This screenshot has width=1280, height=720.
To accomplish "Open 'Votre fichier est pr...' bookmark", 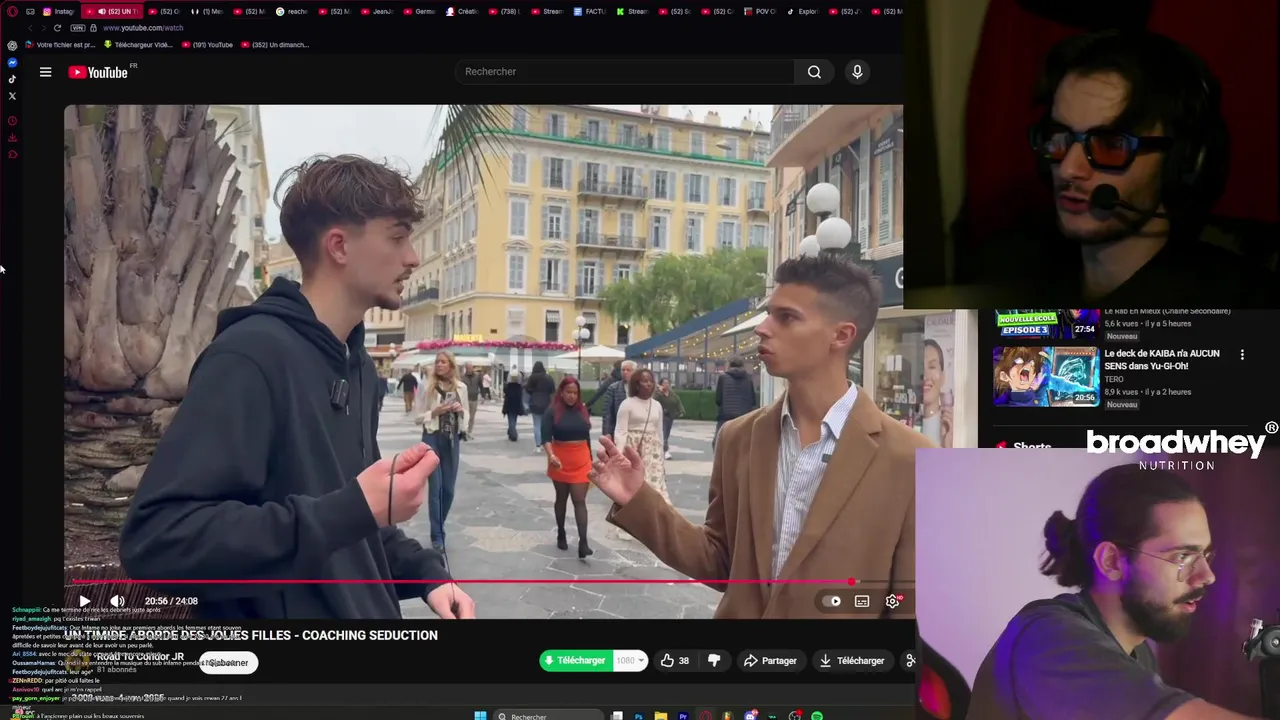I will [x=60, y=45].
